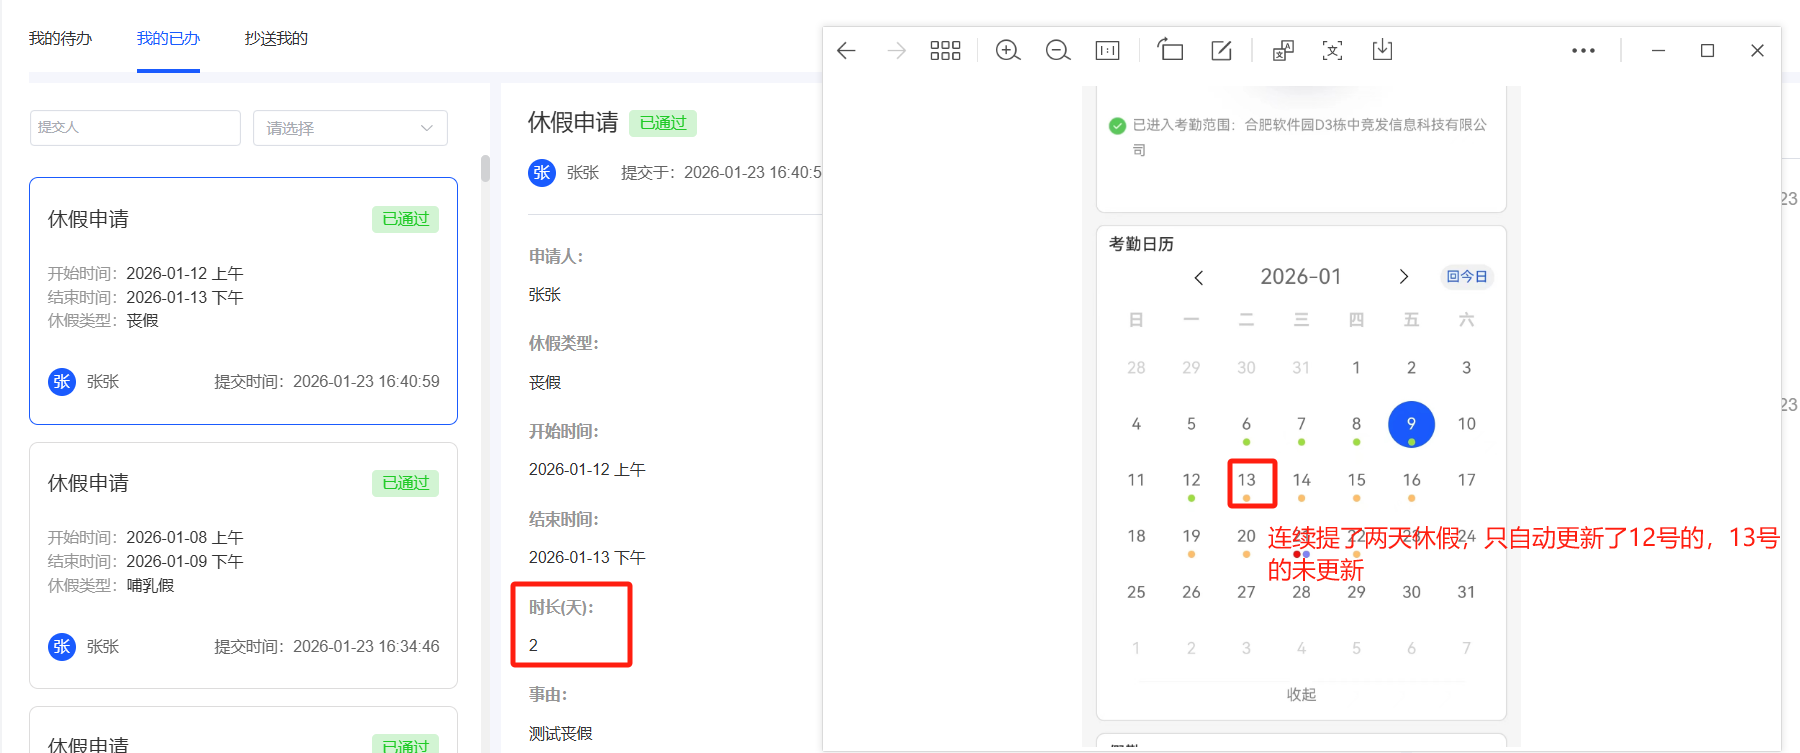Open the thumbnail grid view in the viewer
The height and width of the screenshot is (753, 1800).
[945, 51]
